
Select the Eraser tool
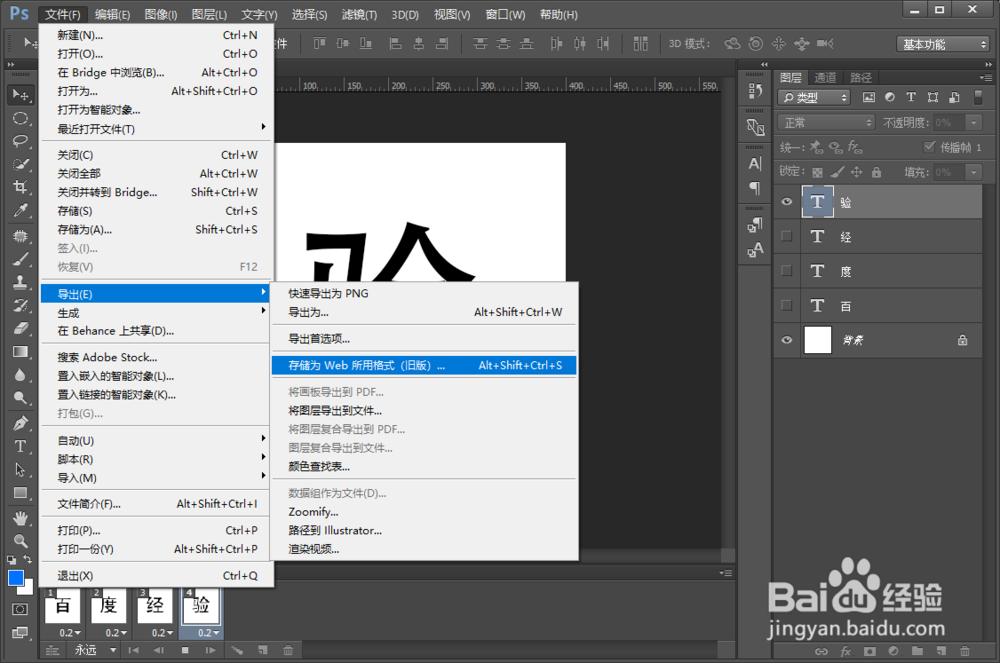[20, 328]
